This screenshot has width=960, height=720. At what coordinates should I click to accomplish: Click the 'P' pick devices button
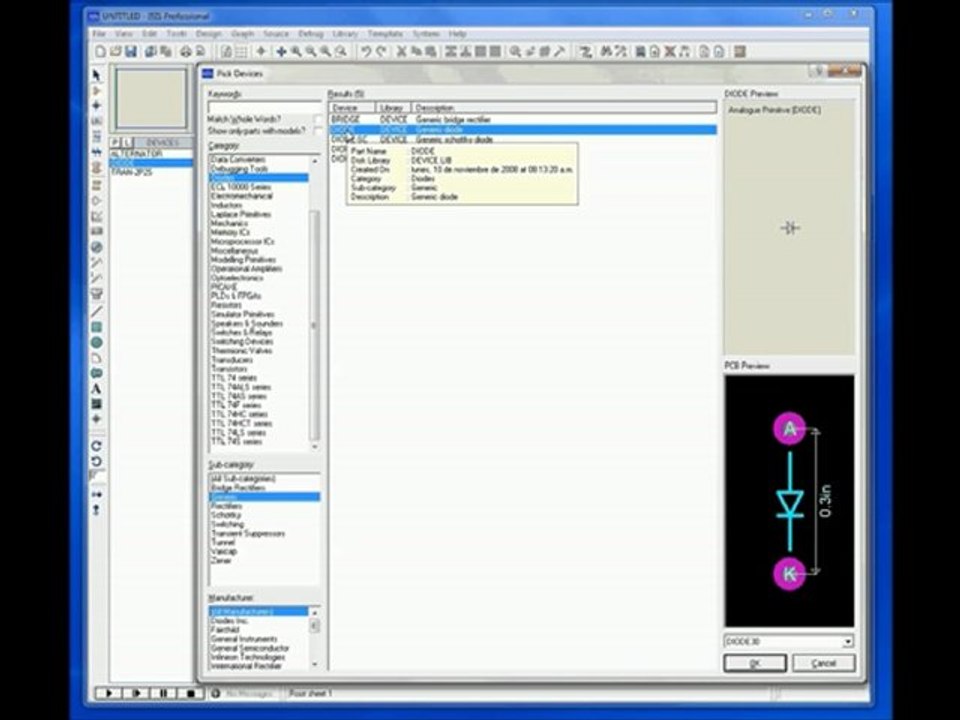(x=115, y=142)
